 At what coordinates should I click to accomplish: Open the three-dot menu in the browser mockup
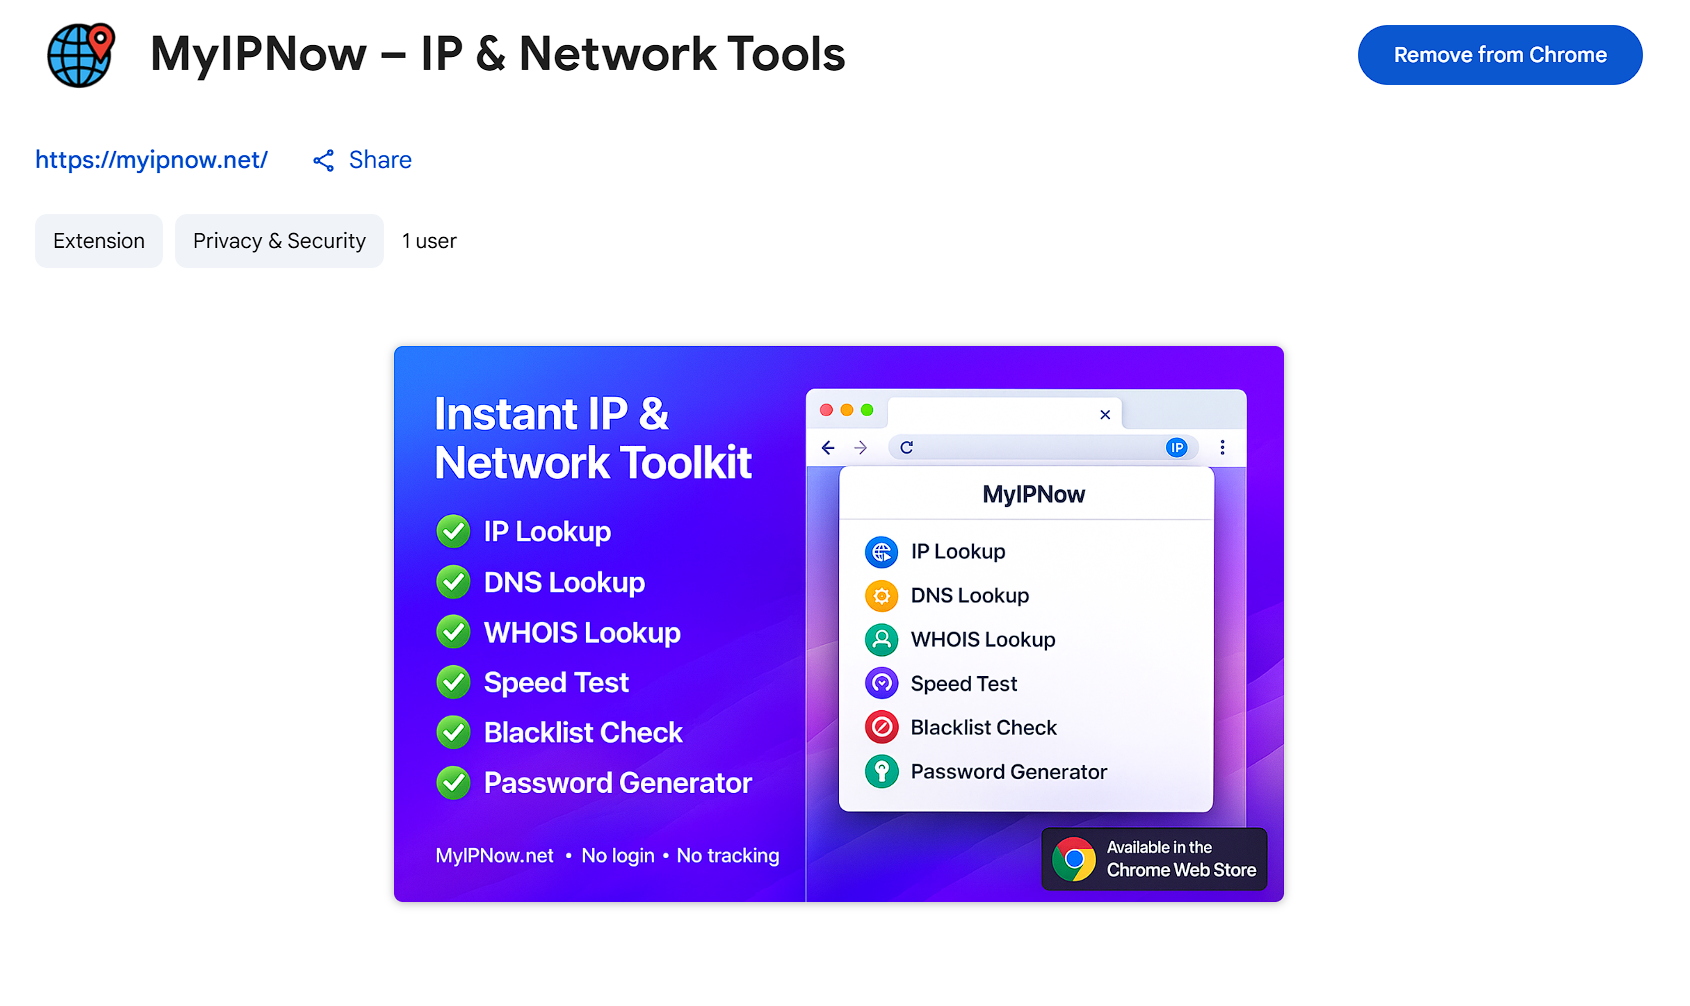coord(1222,448)
